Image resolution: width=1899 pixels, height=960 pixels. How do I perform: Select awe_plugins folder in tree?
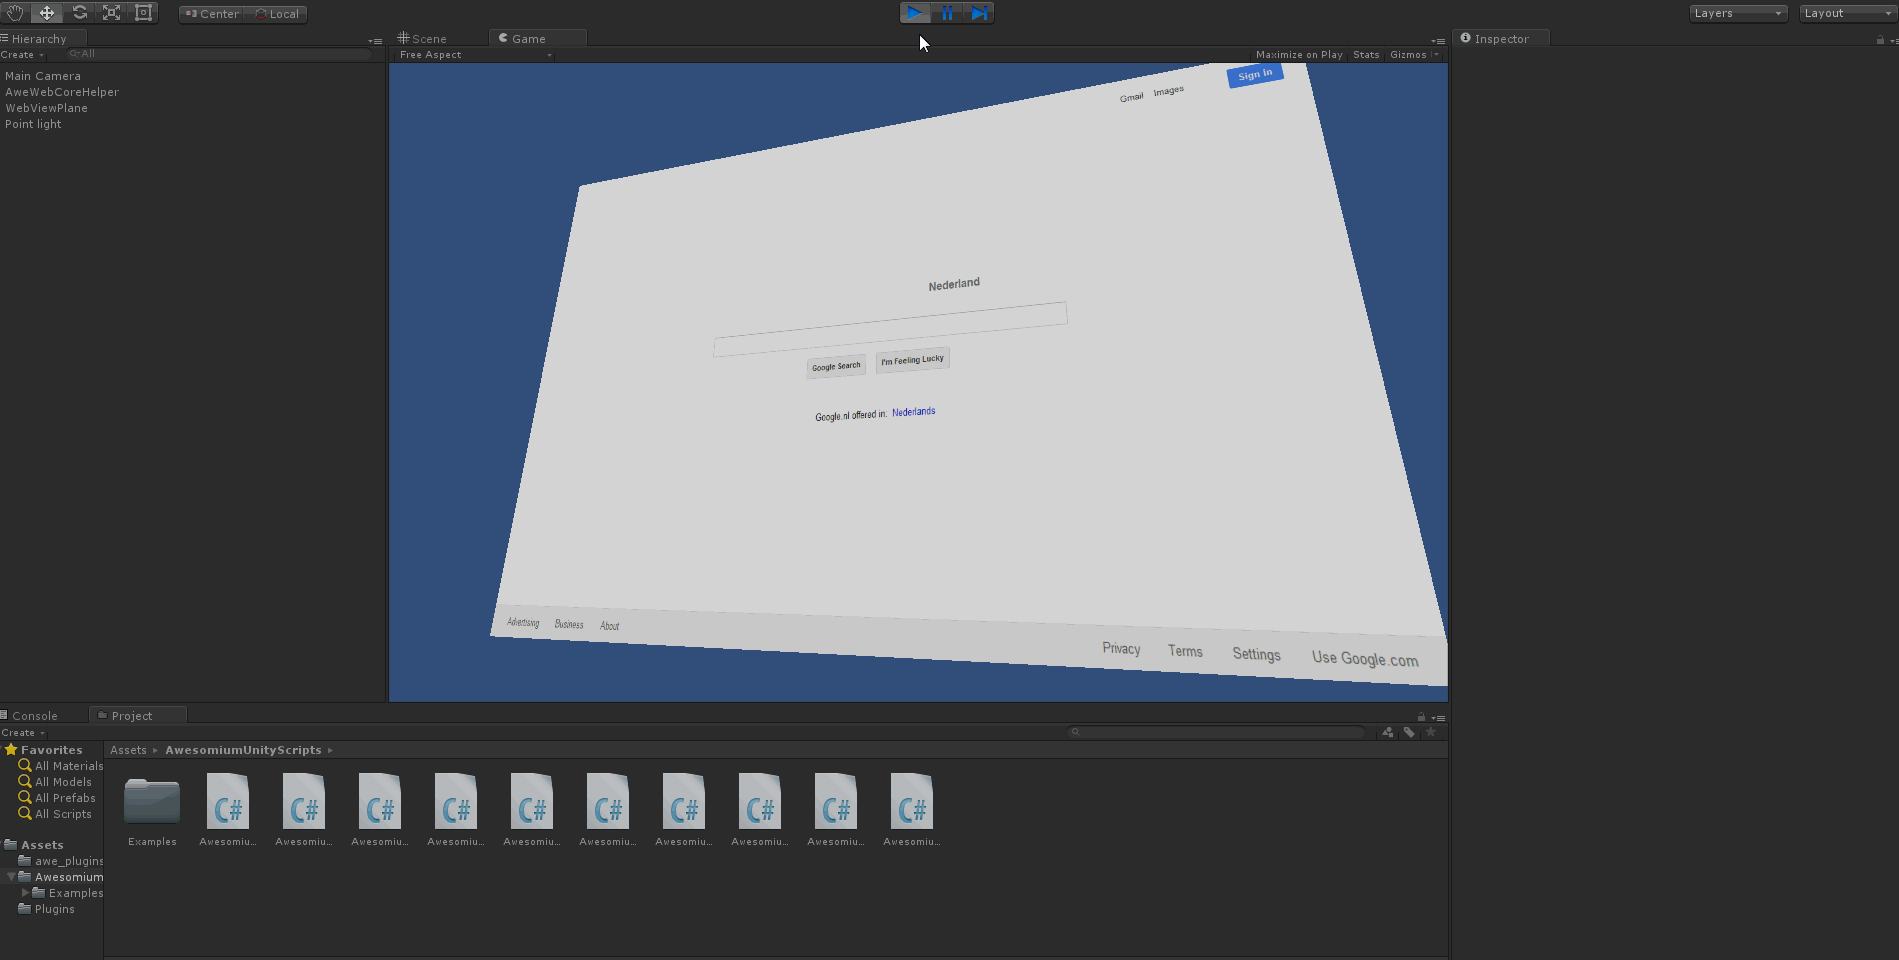[61, 861]
